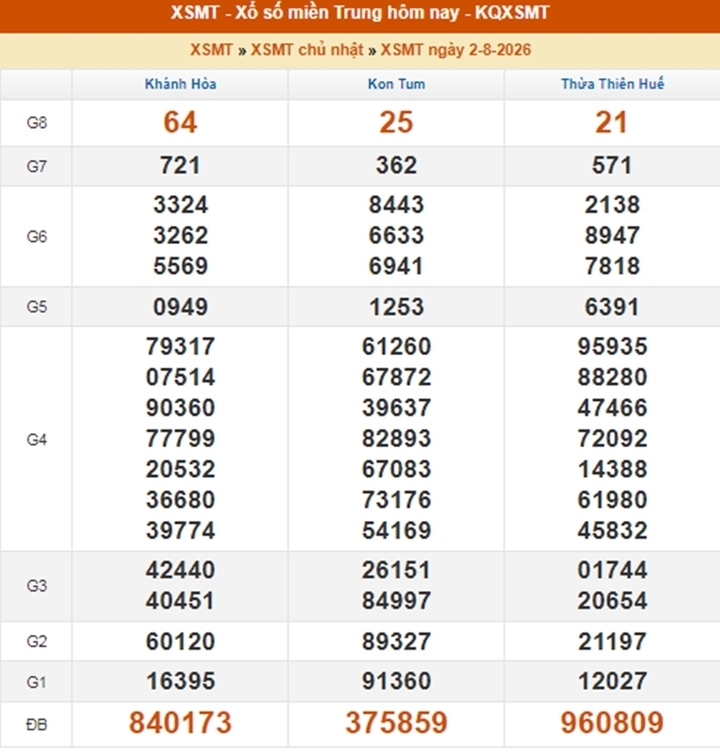Select Thừa Thiên Huế G7 number 571
The width and height of the screenshot is (720, 754).
[612, 166]
